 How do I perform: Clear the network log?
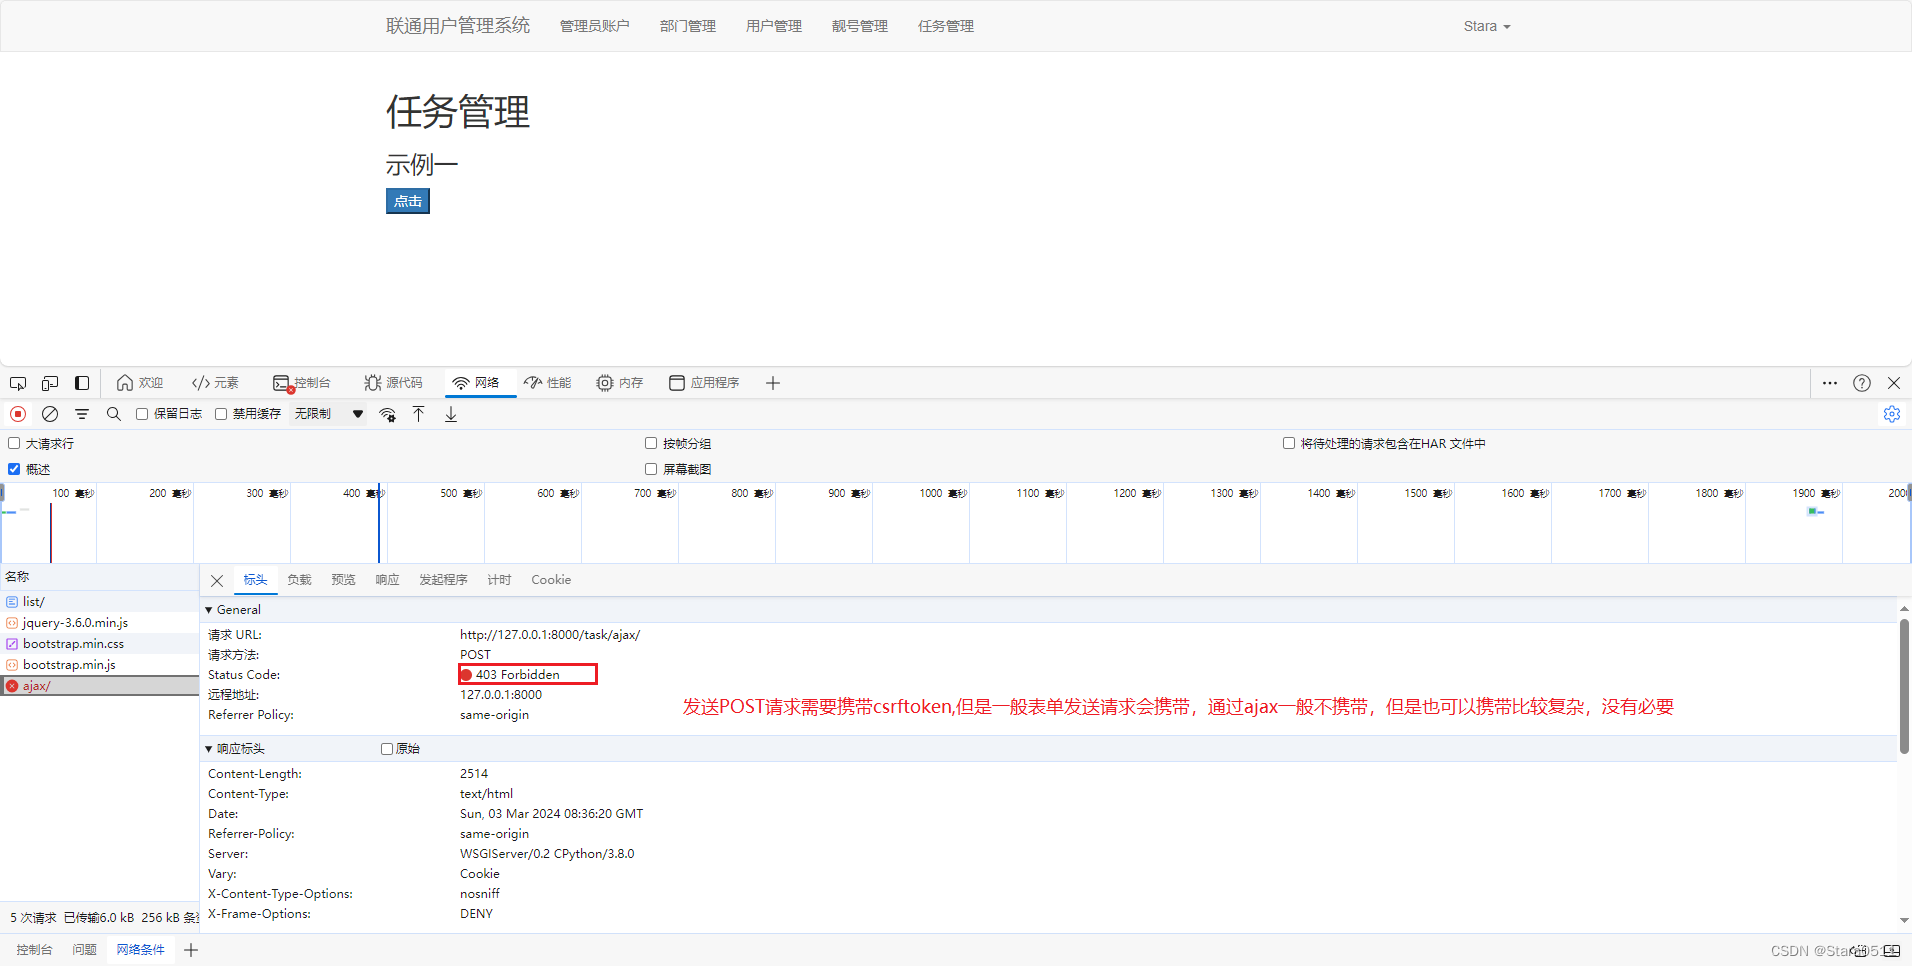point(50,414)
